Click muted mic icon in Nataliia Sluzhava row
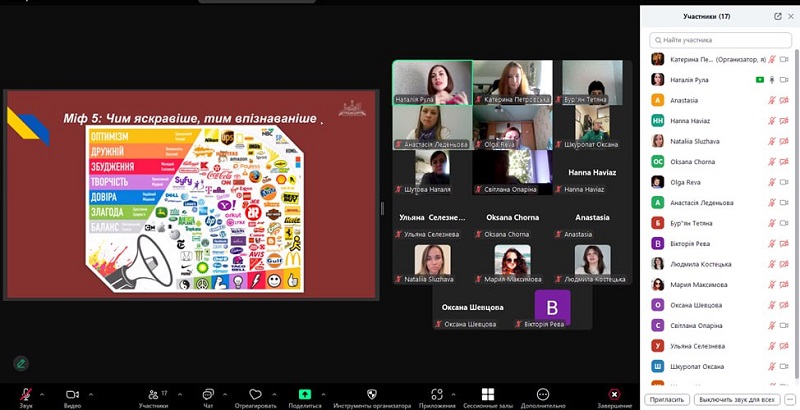The image size is (800, 410). click(772, 141)
